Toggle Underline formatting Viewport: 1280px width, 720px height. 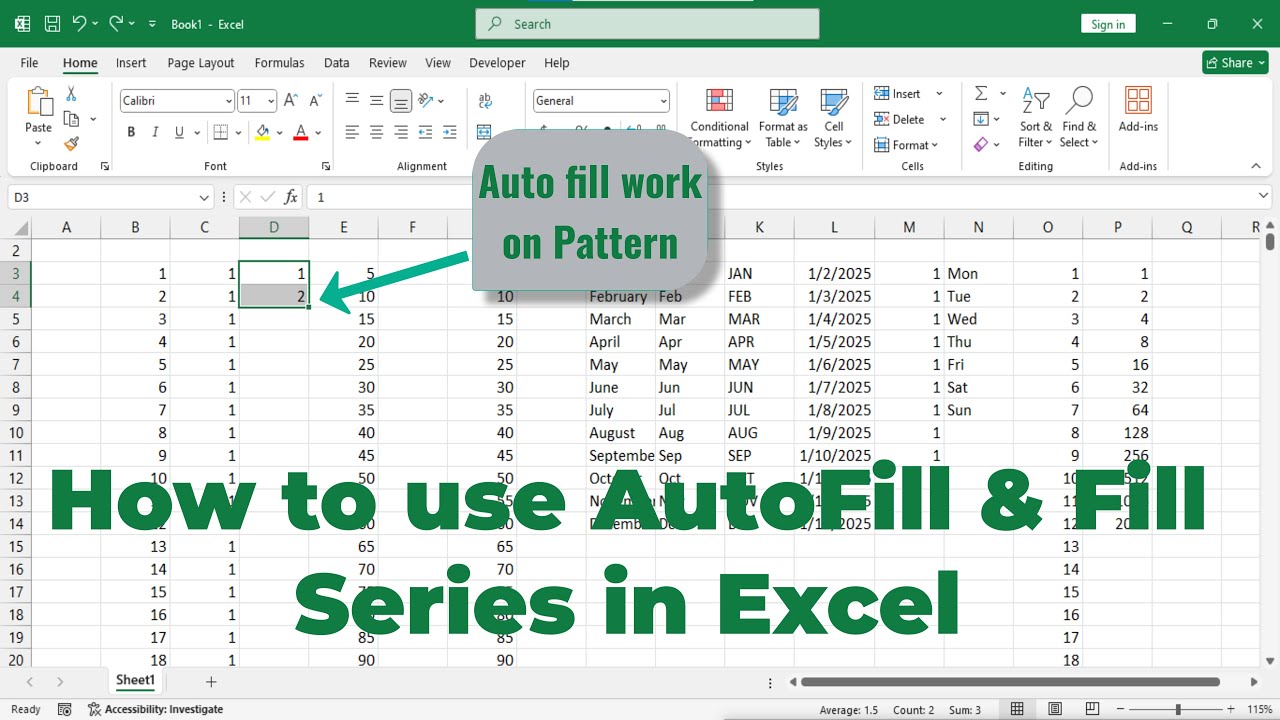click(179, 132)
